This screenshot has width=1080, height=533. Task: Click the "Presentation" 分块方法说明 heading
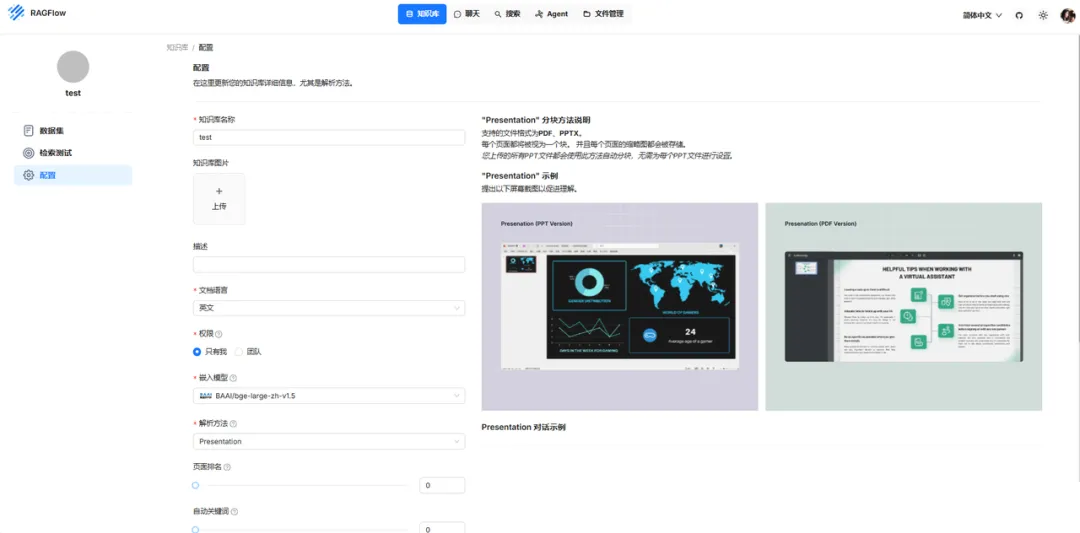pyautogui.click(x=536, y=120)
